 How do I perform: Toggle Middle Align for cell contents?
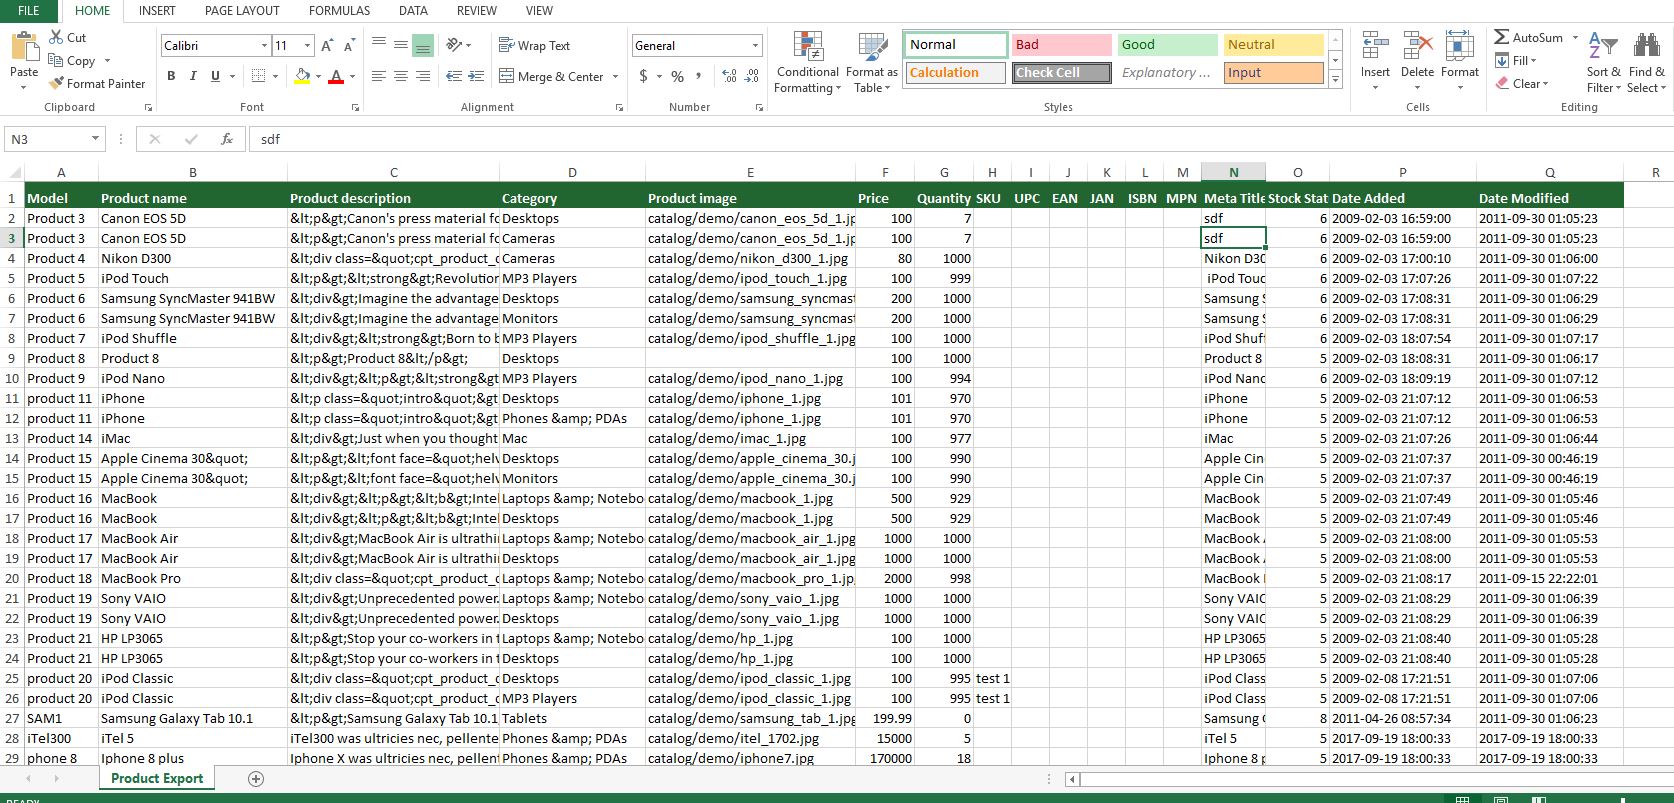pyautogui.click(x=401, y=45)
